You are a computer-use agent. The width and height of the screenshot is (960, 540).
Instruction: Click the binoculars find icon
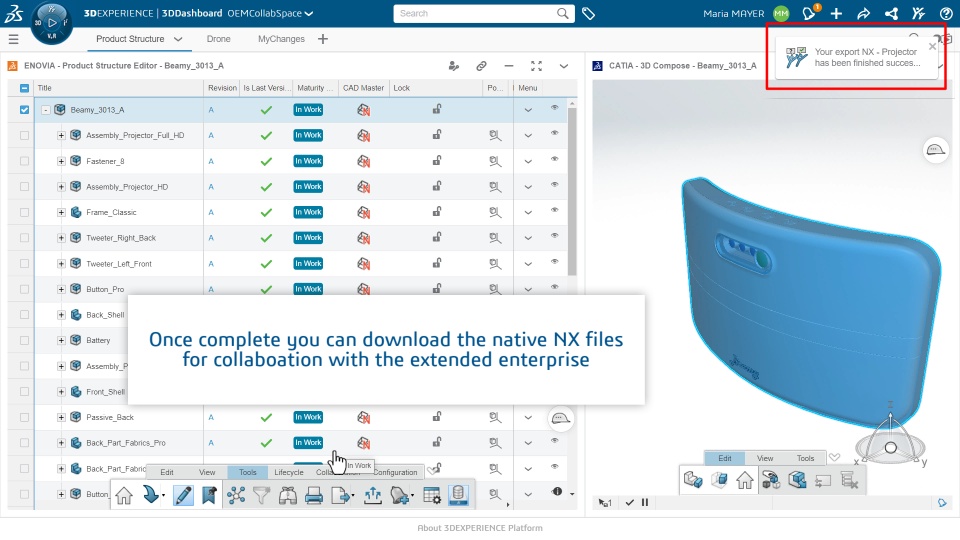288,495
